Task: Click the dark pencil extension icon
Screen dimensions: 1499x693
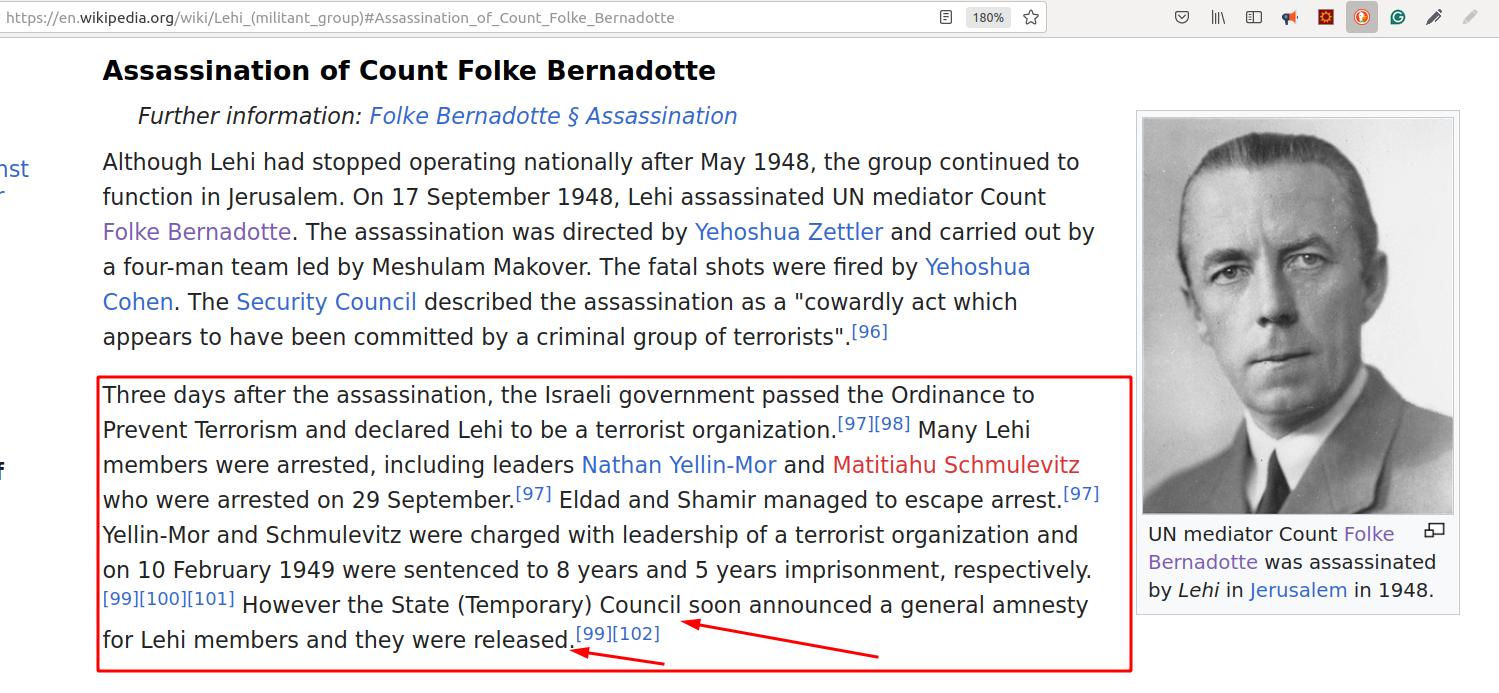Action: 1434,17
